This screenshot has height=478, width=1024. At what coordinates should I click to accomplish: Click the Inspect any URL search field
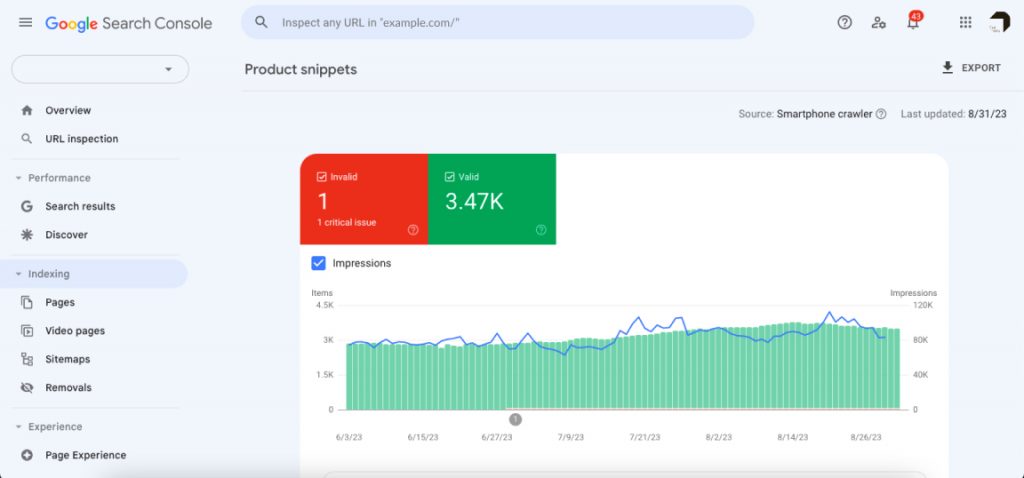500,22
